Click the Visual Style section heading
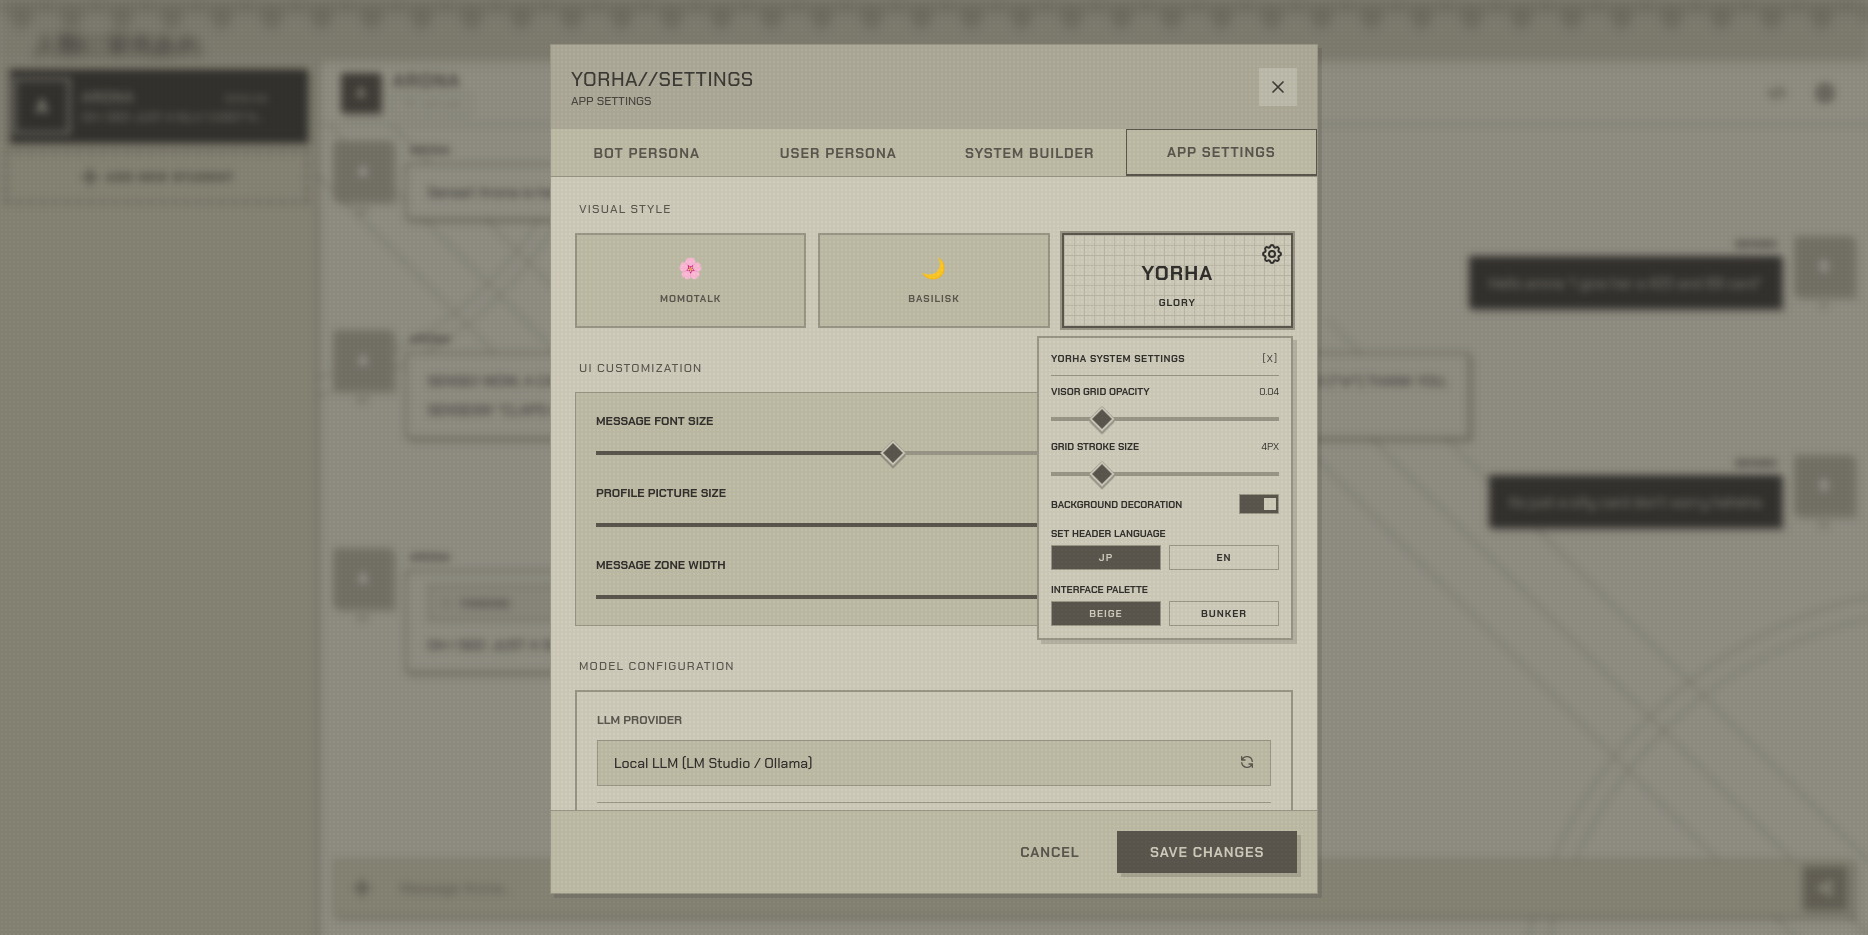 click(625, 209)
